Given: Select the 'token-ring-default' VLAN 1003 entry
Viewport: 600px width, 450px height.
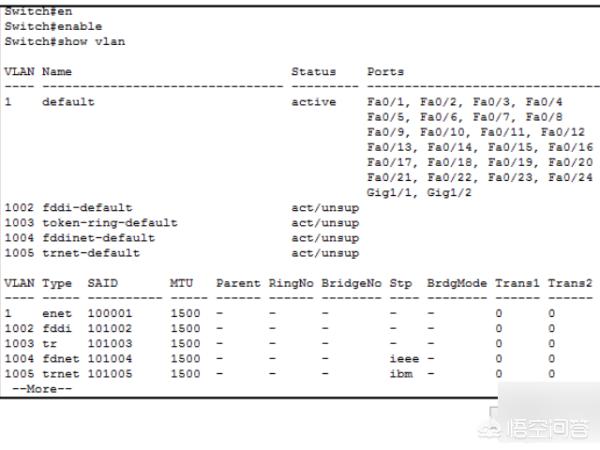Looking at the screenshot, I should [x=109, y=223].
